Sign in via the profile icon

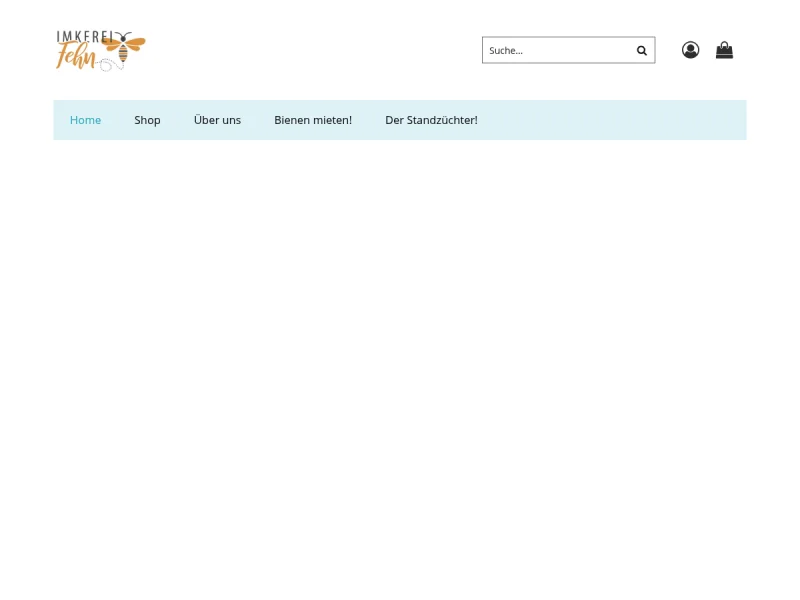[x=690, y=50]
